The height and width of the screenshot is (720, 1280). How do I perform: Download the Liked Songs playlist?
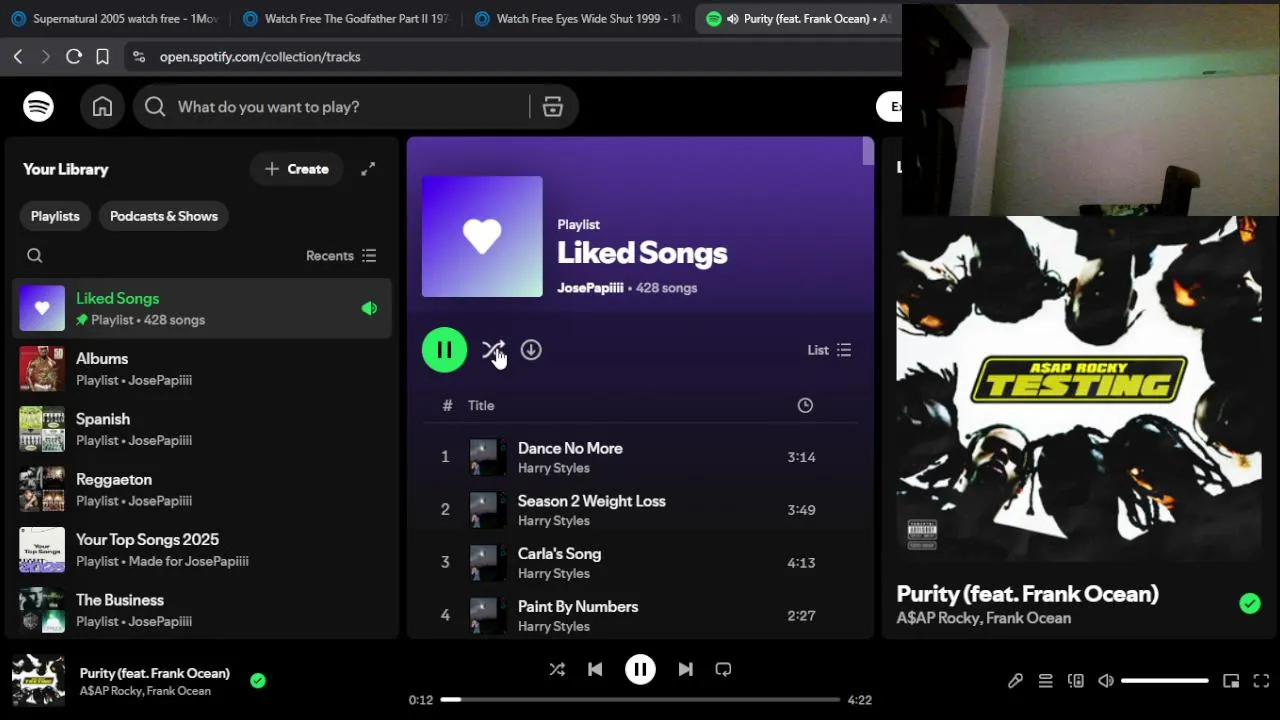(531, 350)
